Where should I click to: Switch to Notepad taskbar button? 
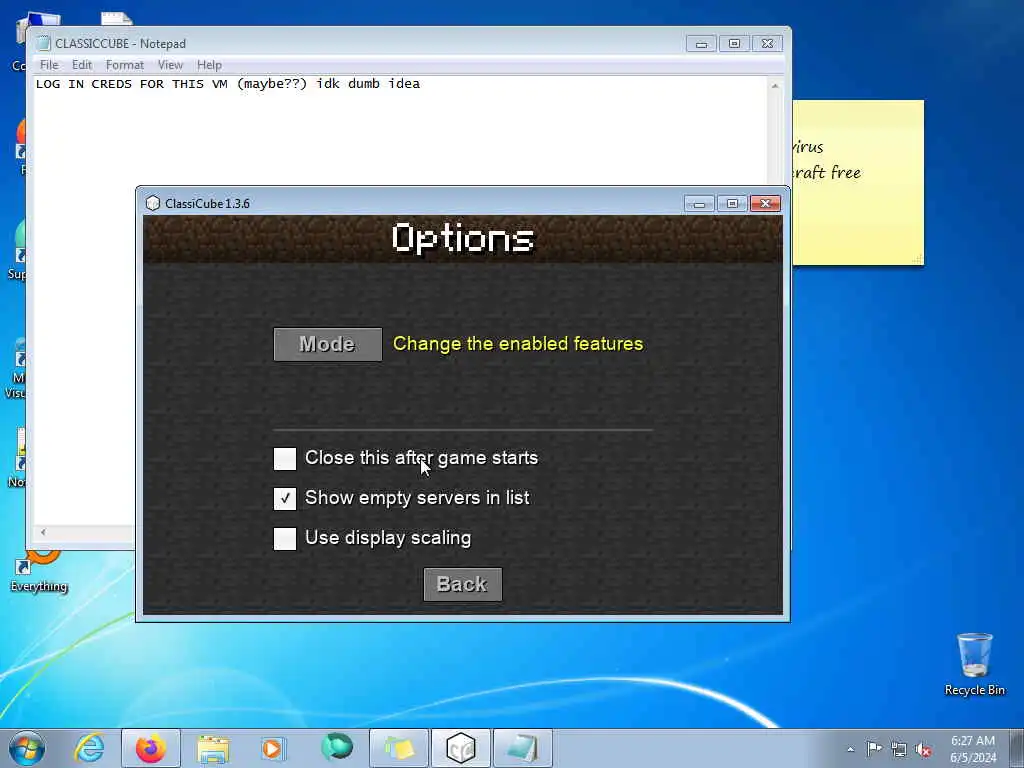(x=522, y=748)
